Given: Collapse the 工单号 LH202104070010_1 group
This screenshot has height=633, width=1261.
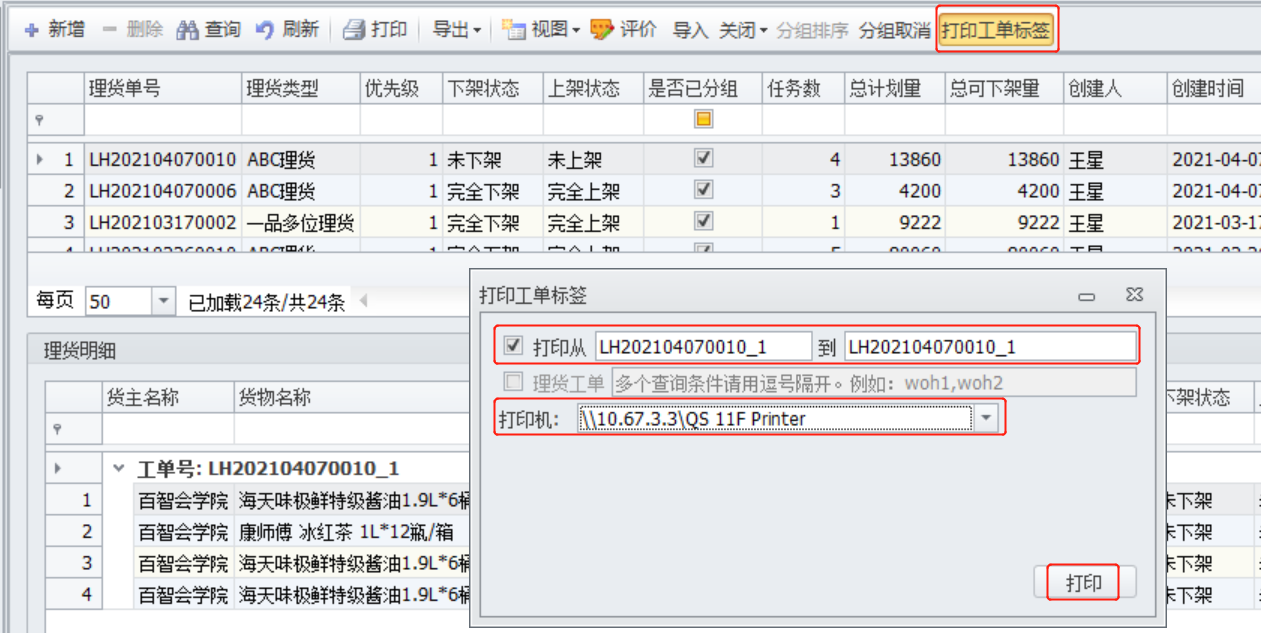Looking at the screenshot, I should [x=119, y=468].
